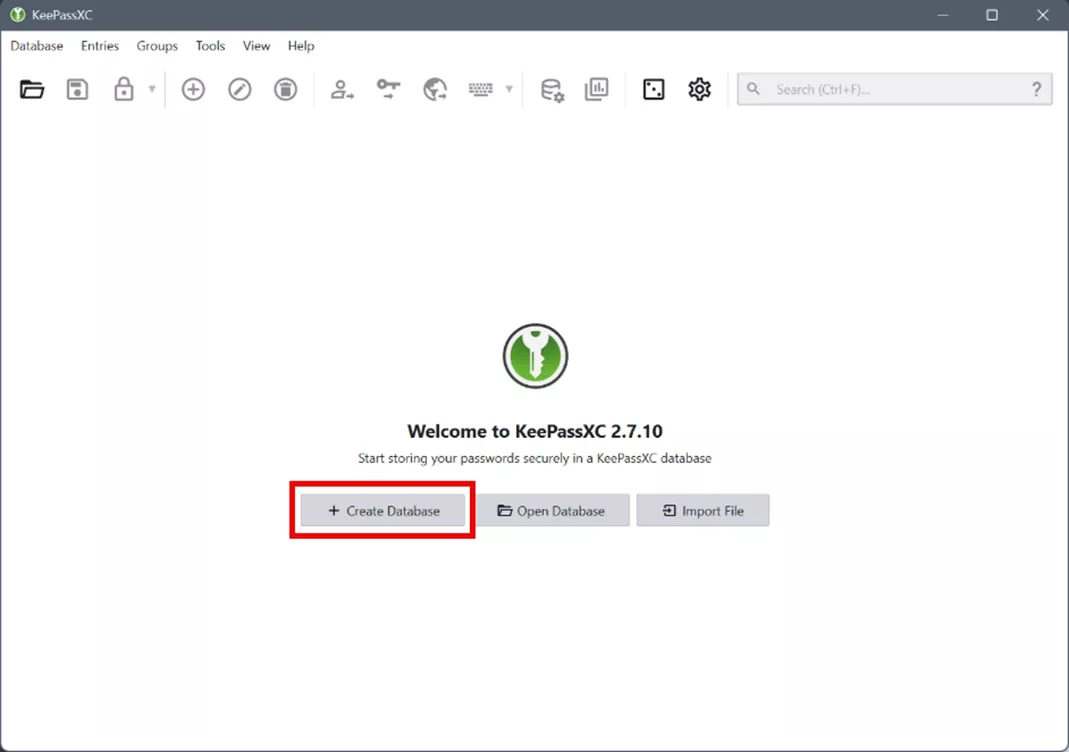The image size is (1069, 752).
Task: Minimize the KeePassXC window
Action: coord(943,15)
